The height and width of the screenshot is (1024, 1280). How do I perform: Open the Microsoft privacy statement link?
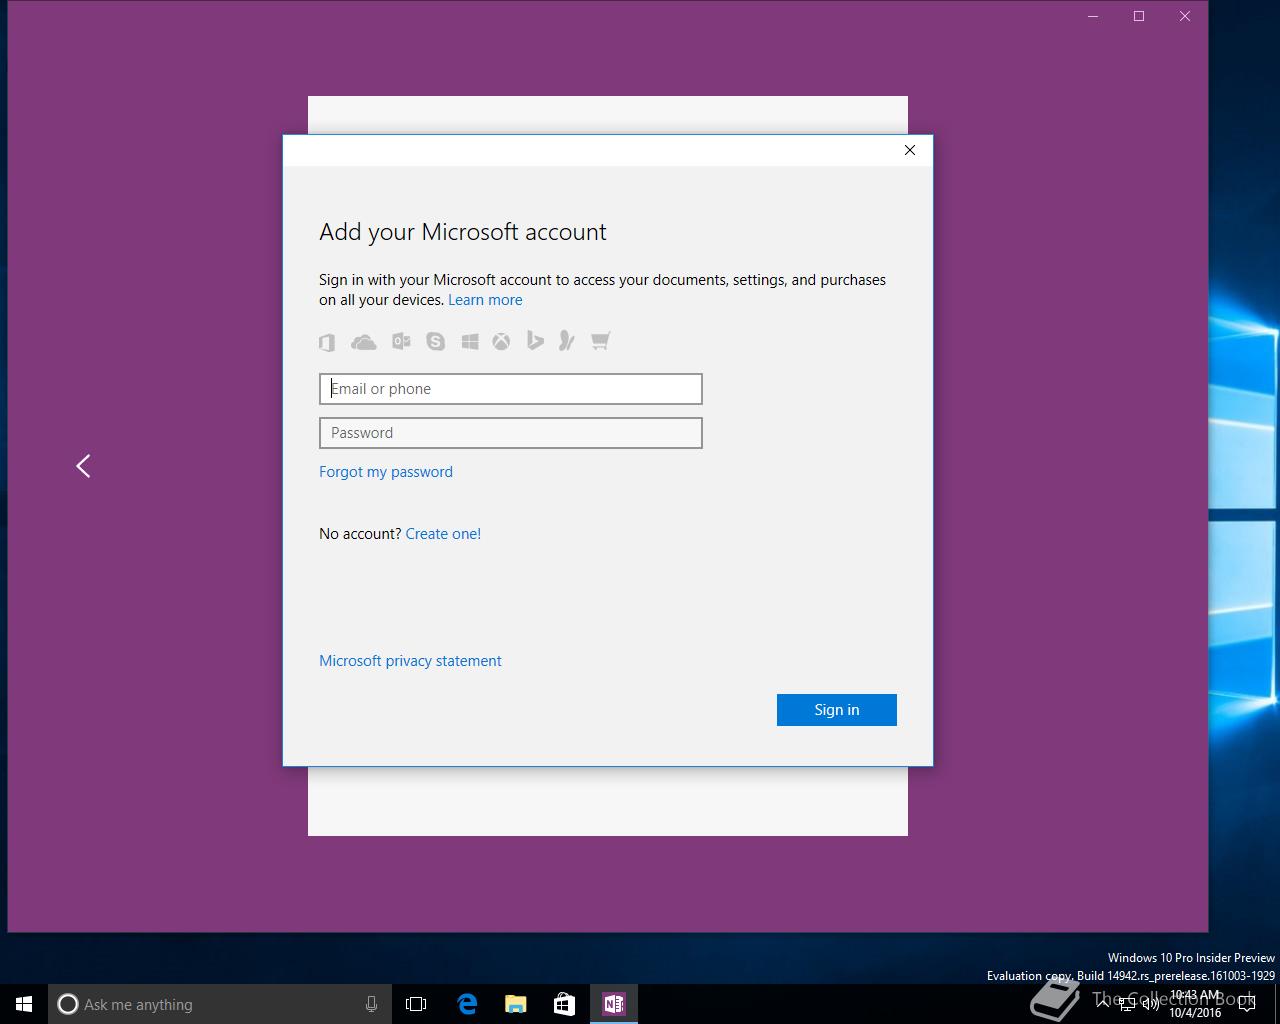[410, 661]
